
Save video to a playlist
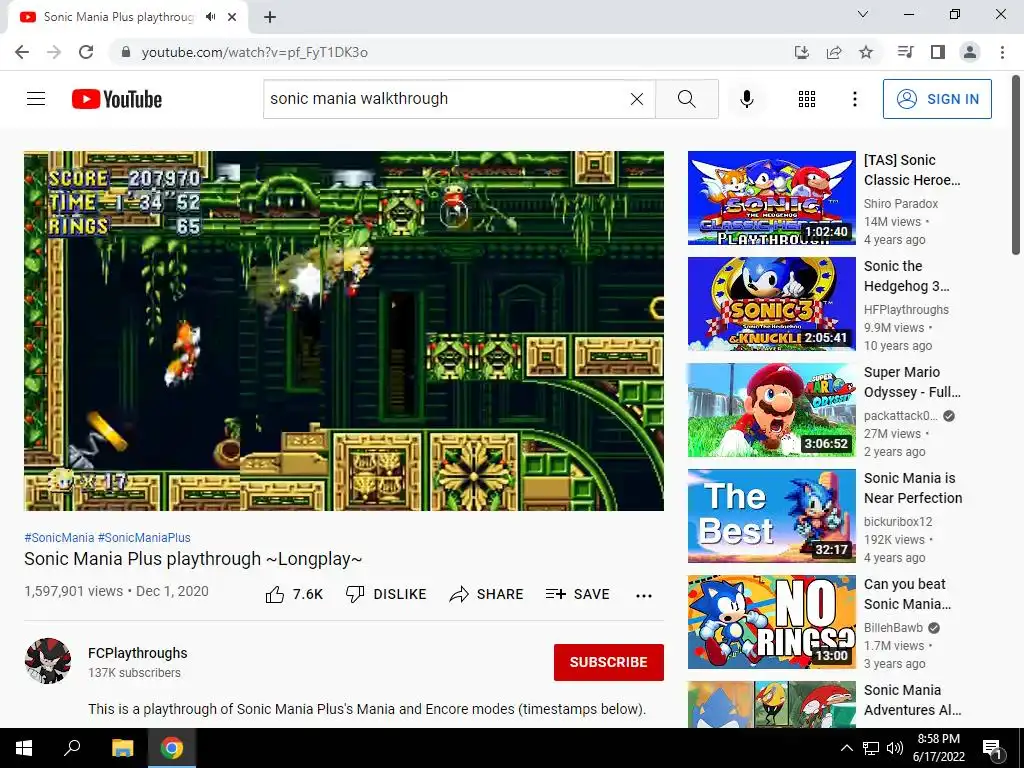click(x=578, y=594)
